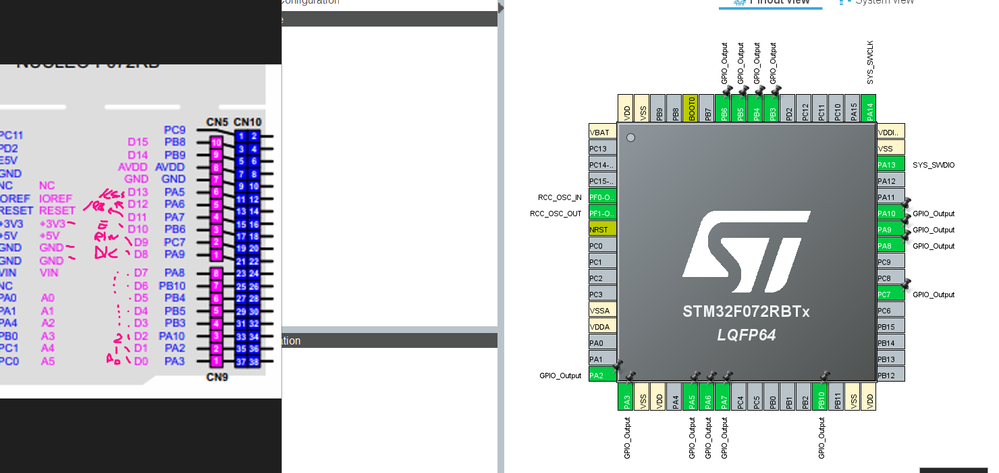Select the unassigned PC5 pin
The height and width of the screenshot is (473, 999).
(x=756, y=396)
